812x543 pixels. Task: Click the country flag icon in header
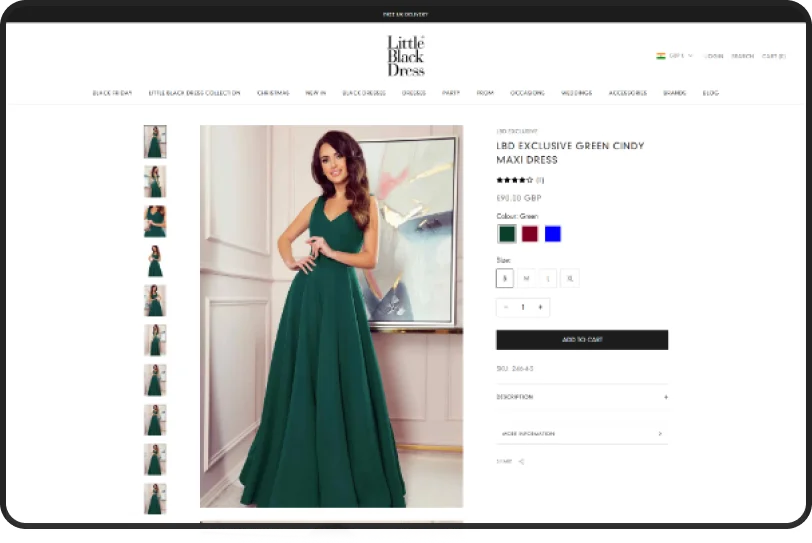pyautogui.click(x=661, y=56)
